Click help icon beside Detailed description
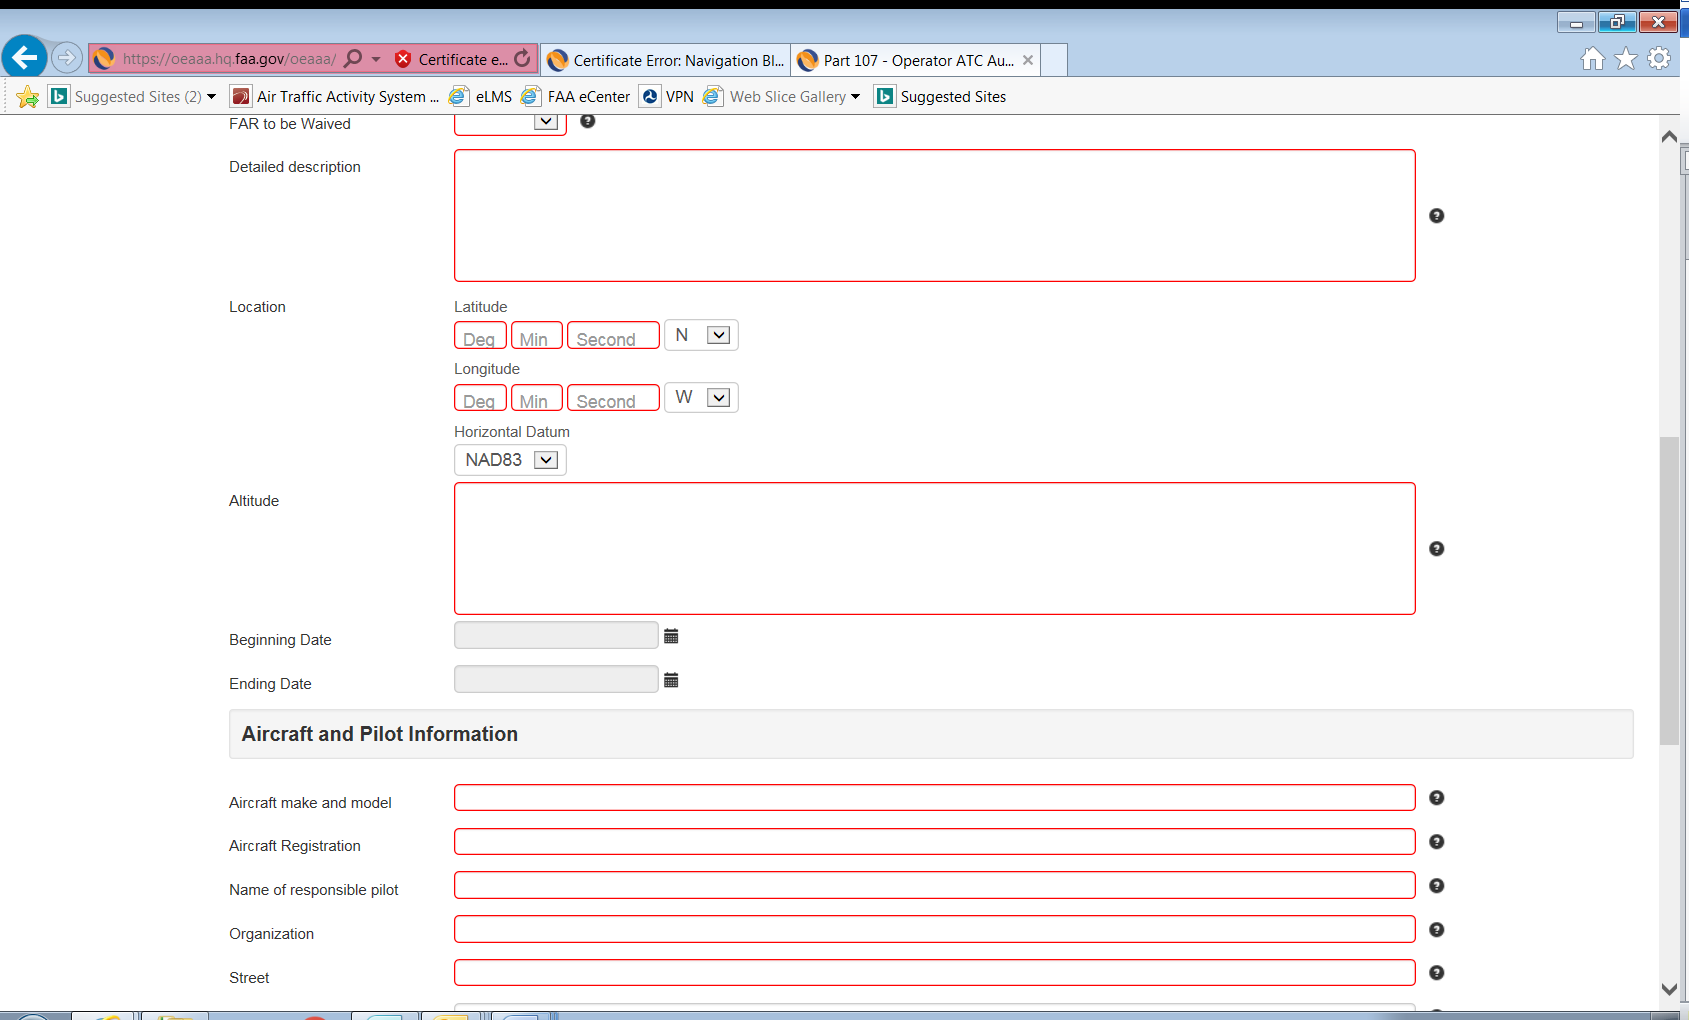The width and height of the screenshot is (1689, 1020). point(1436,216)
